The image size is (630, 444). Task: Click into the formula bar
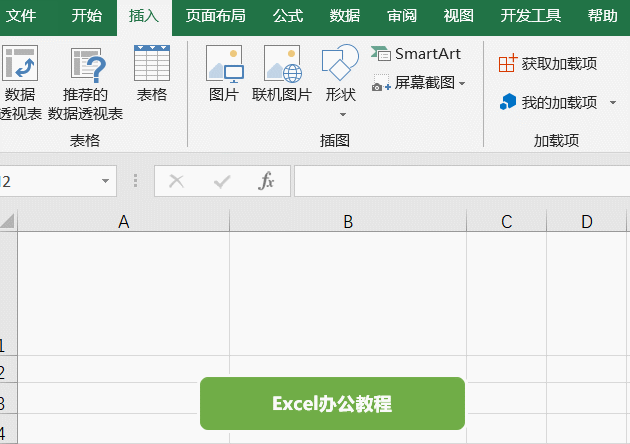[x=462, y=181]
